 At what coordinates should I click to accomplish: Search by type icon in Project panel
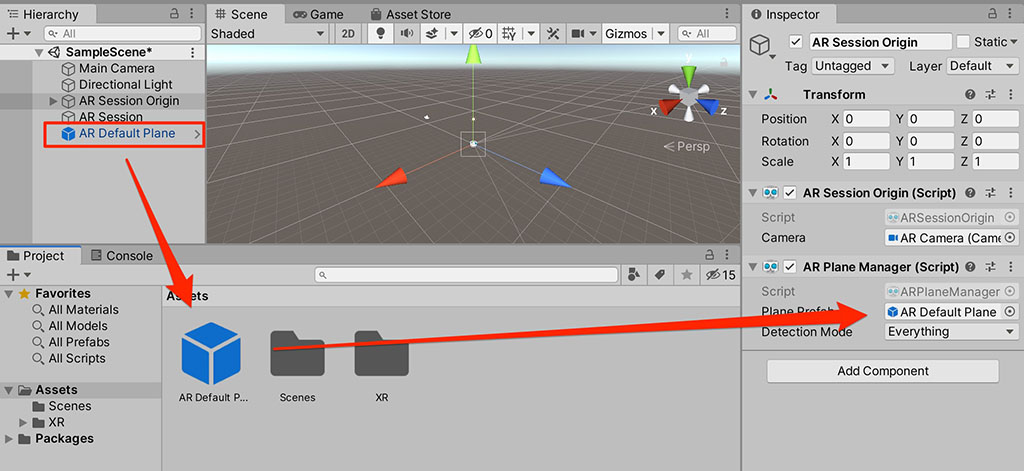[x=633, y=275]
